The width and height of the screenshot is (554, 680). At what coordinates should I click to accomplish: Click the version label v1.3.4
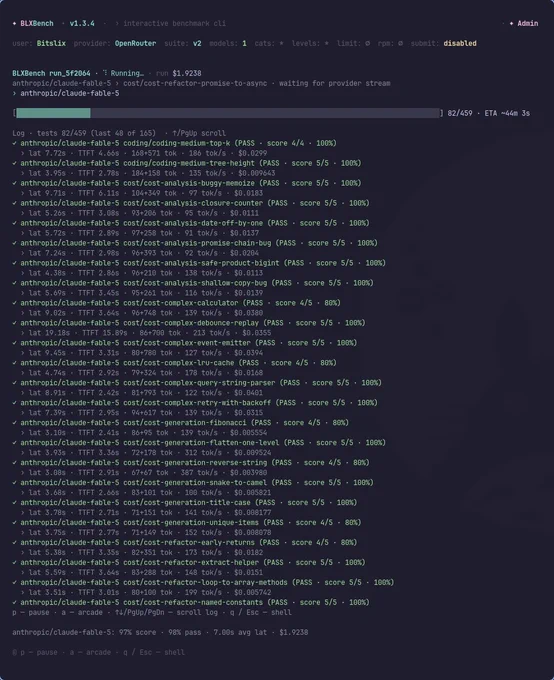point(82,23)
